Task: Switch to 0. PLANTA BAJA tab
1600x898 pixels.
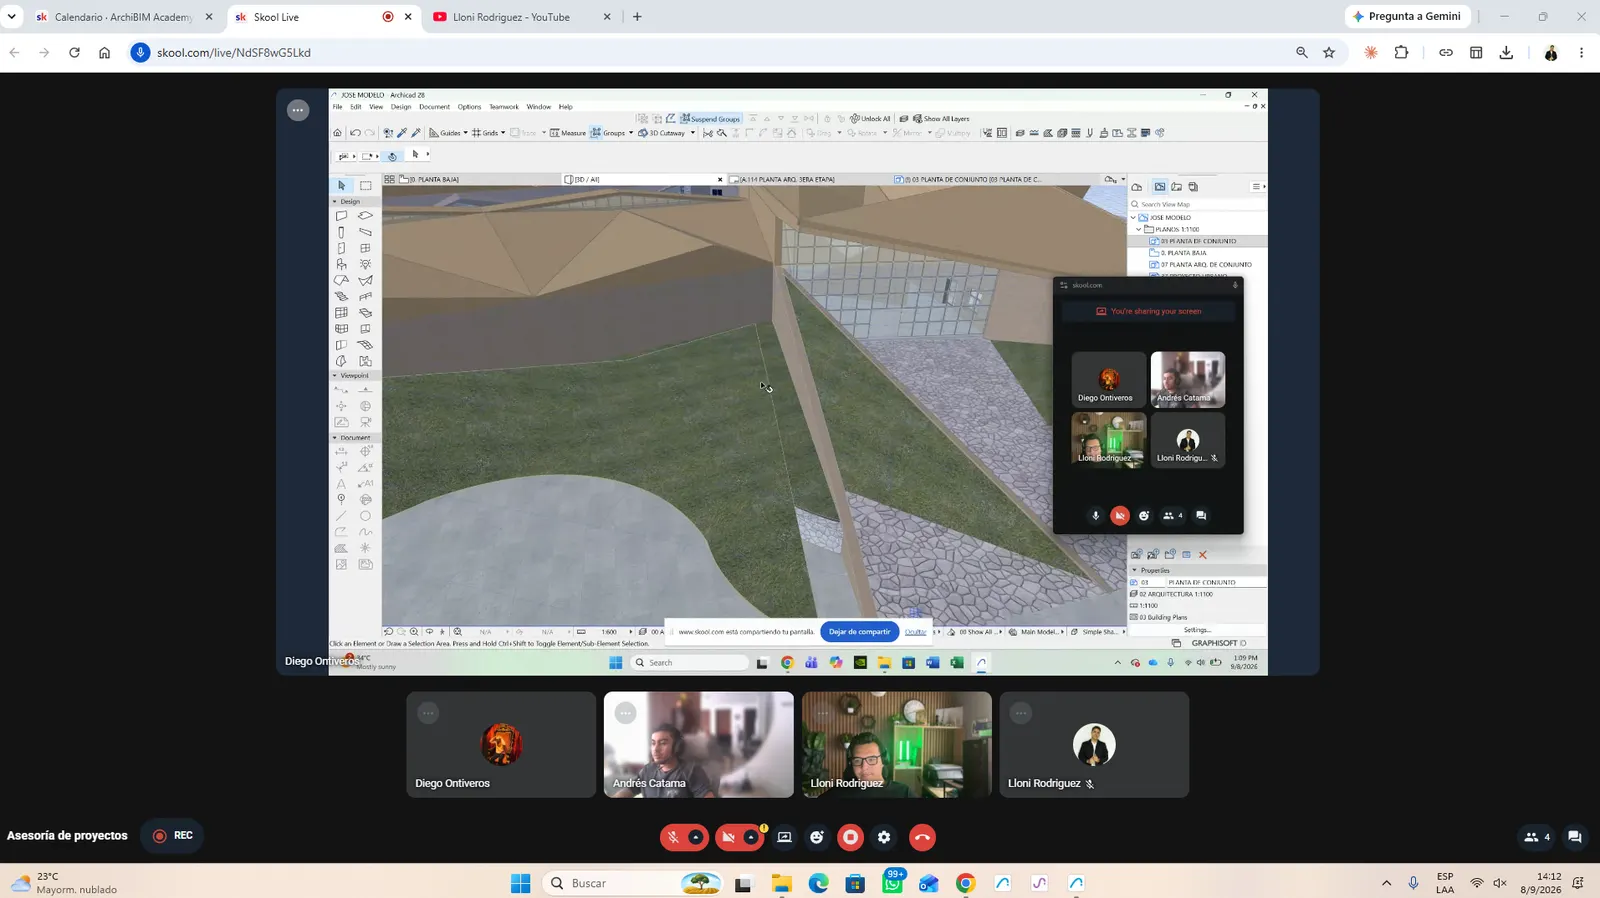Action: pos(470,180)
